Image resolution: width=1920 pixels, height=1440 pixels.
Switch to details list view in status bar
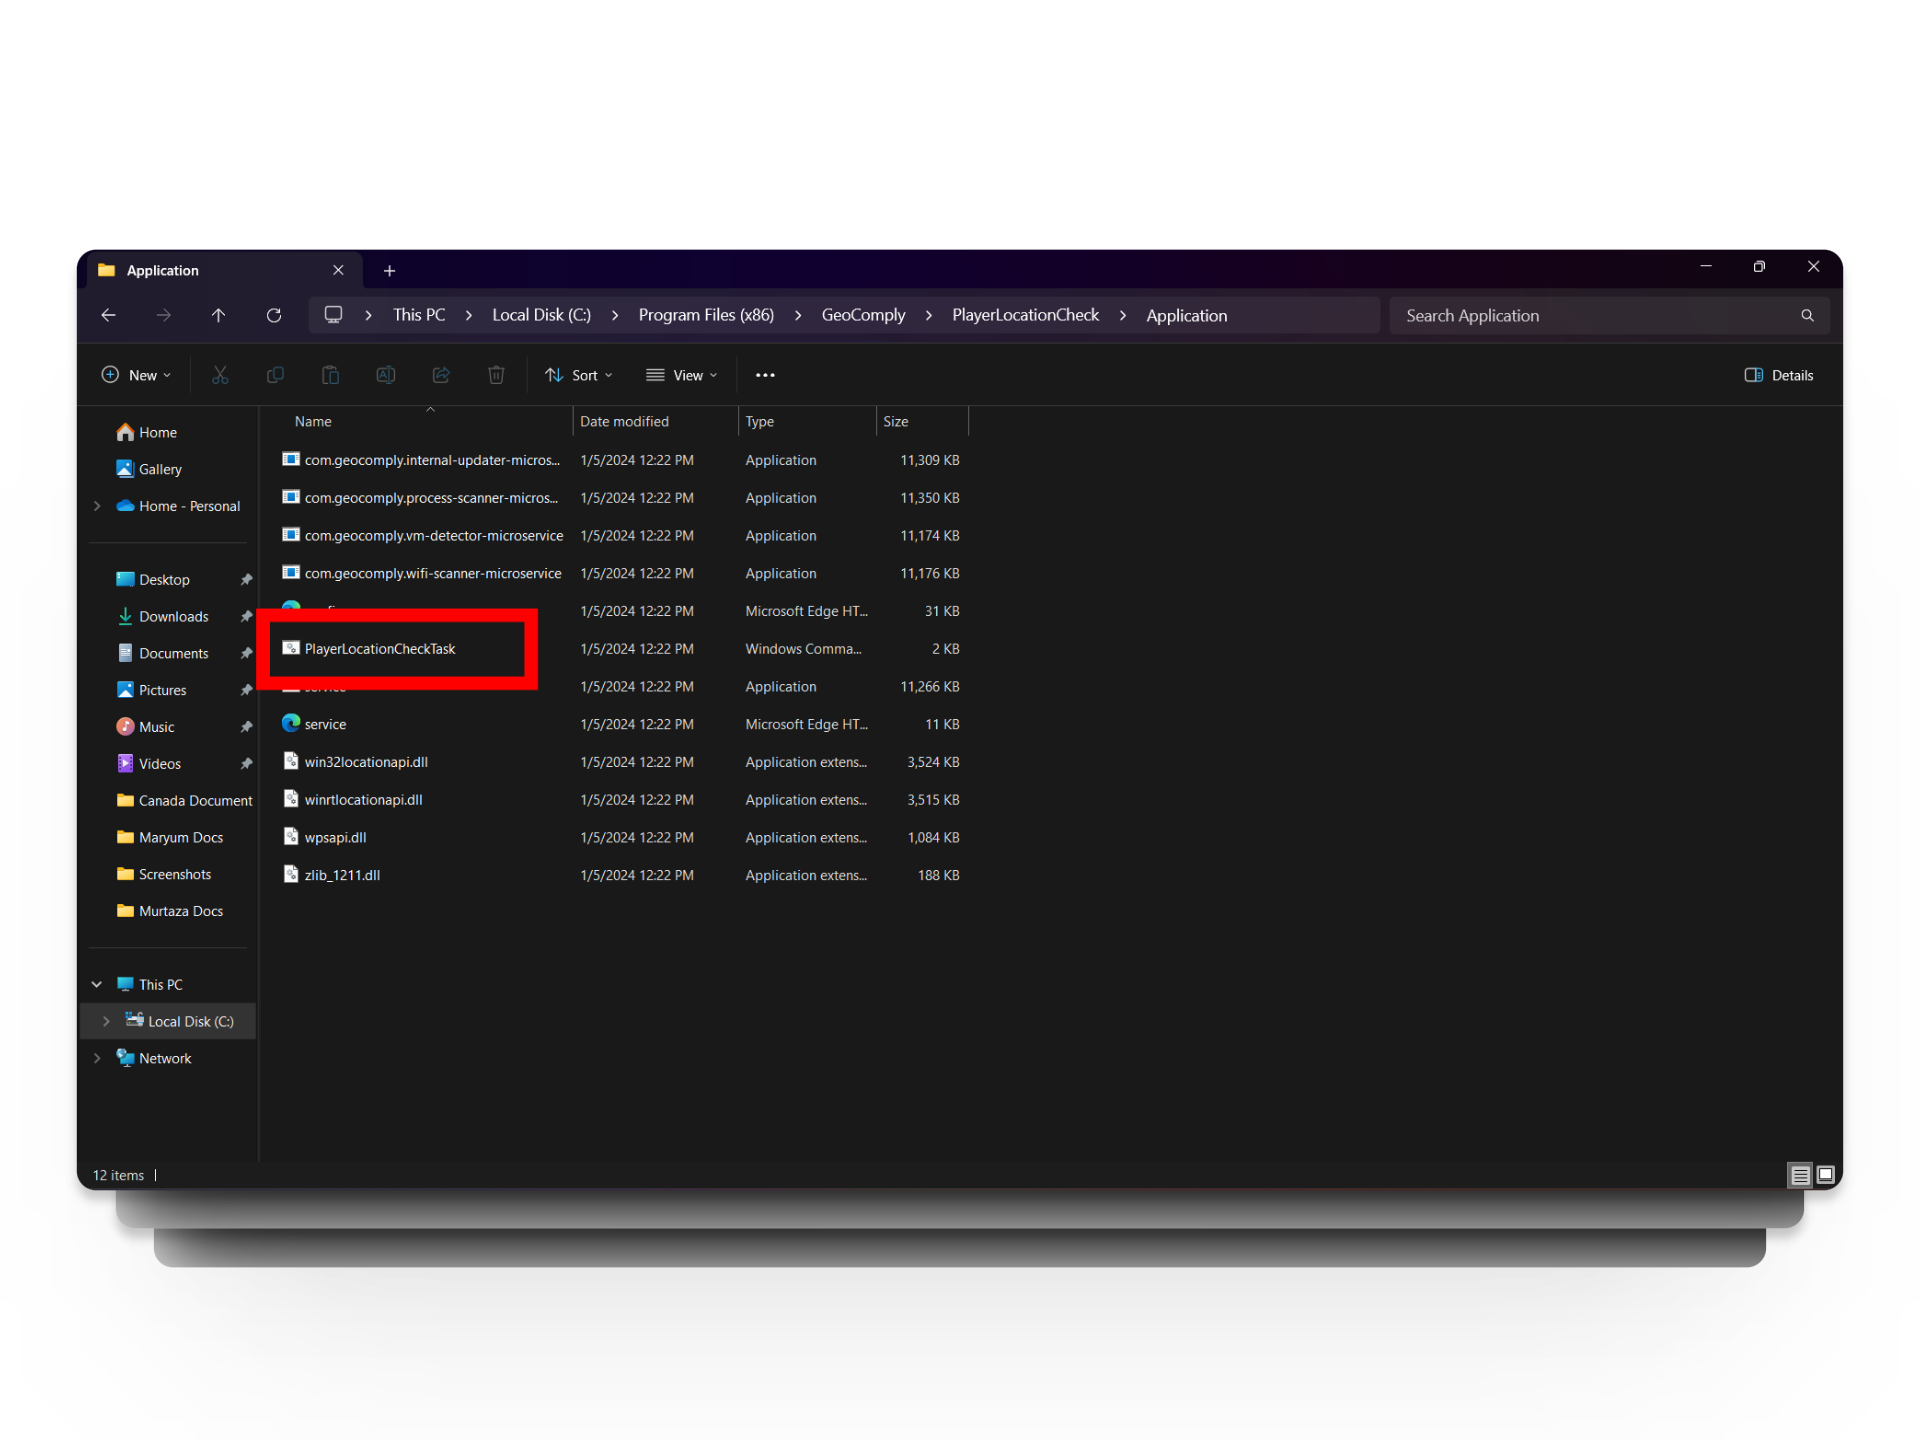1800,1175
